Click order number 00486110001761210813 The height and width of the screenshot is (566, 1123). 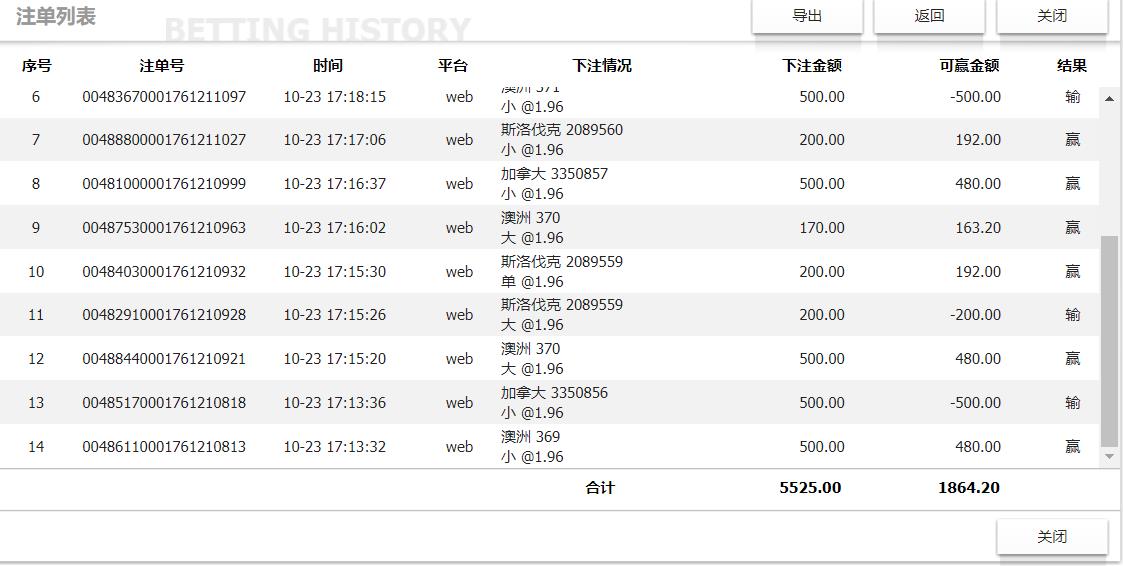click(164, 447)
